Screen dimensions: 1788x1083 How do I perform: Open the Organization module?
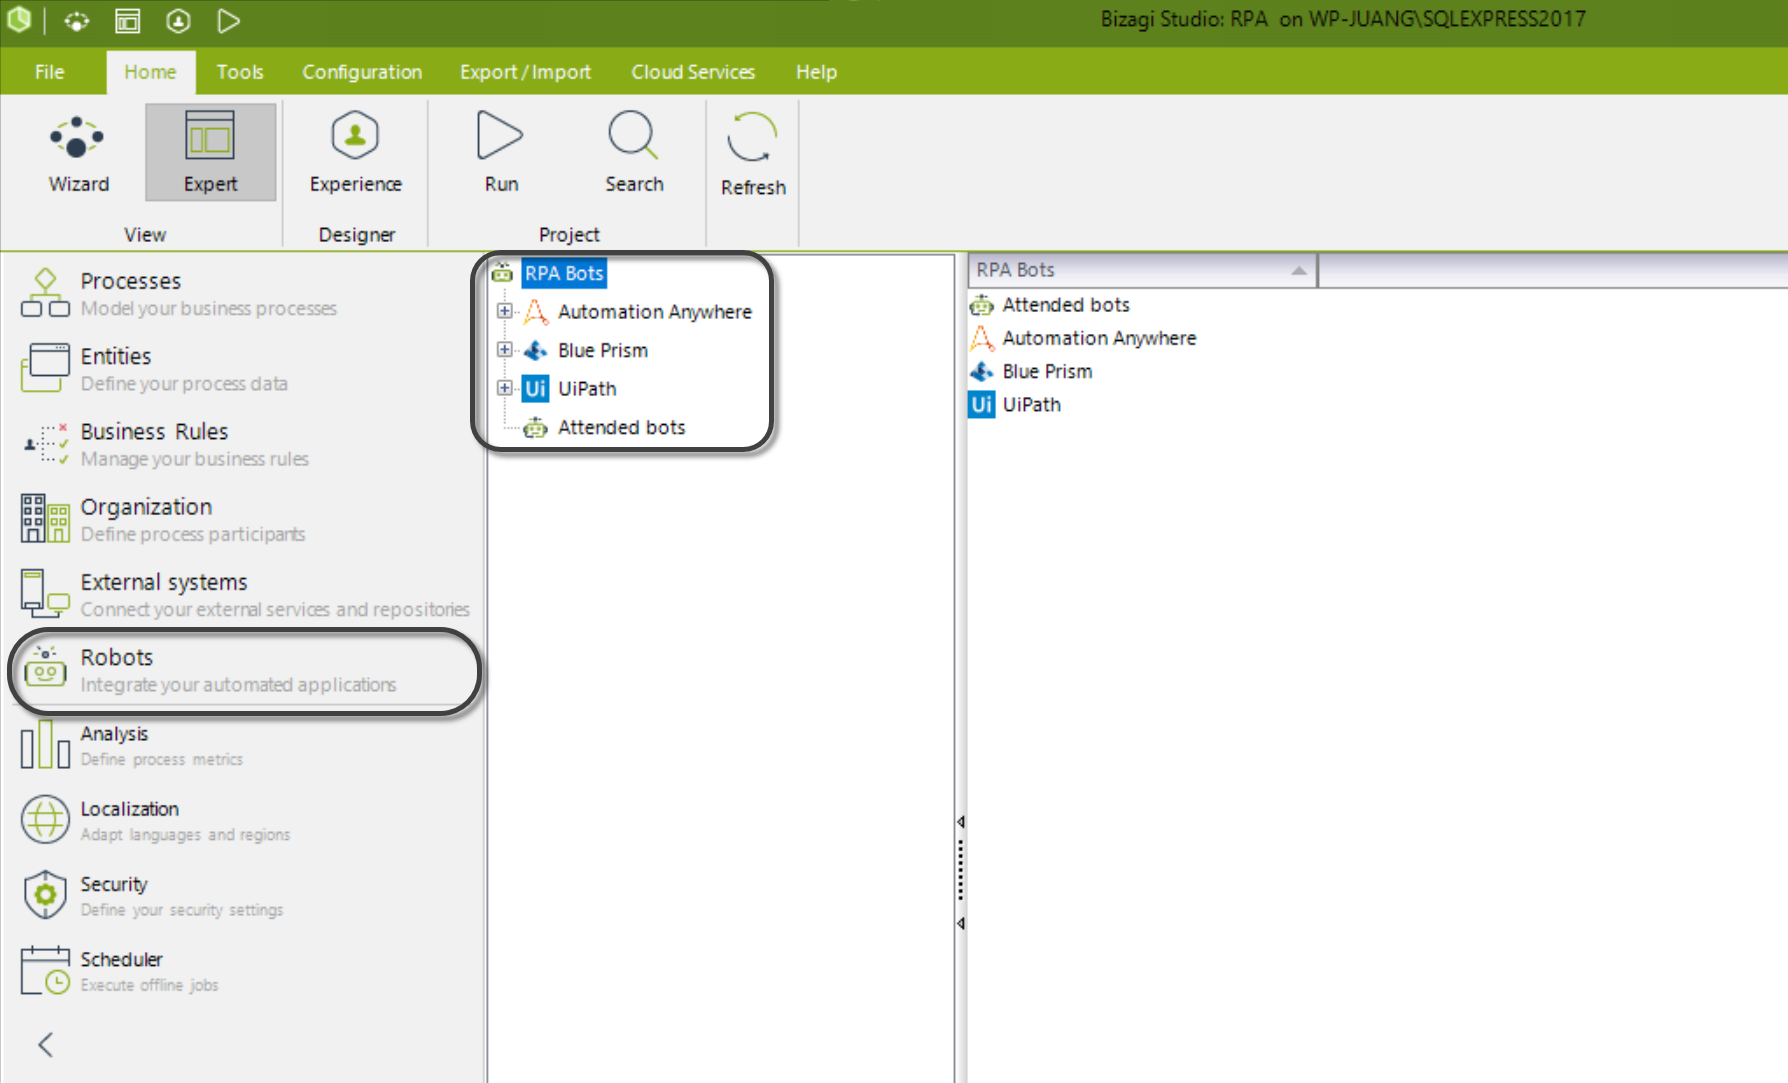point(245,520)
